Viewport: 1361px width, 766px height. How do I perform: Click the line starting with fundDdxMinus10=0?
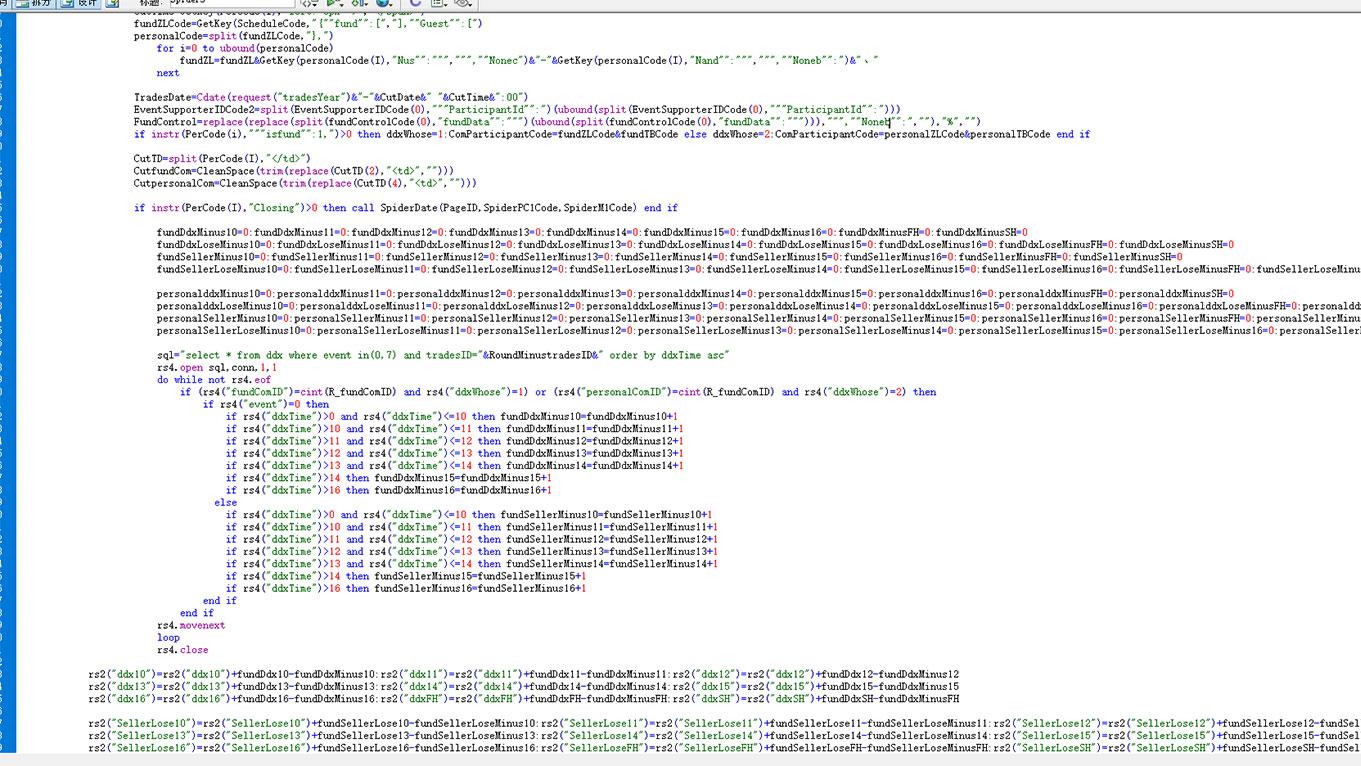[592, 233]
